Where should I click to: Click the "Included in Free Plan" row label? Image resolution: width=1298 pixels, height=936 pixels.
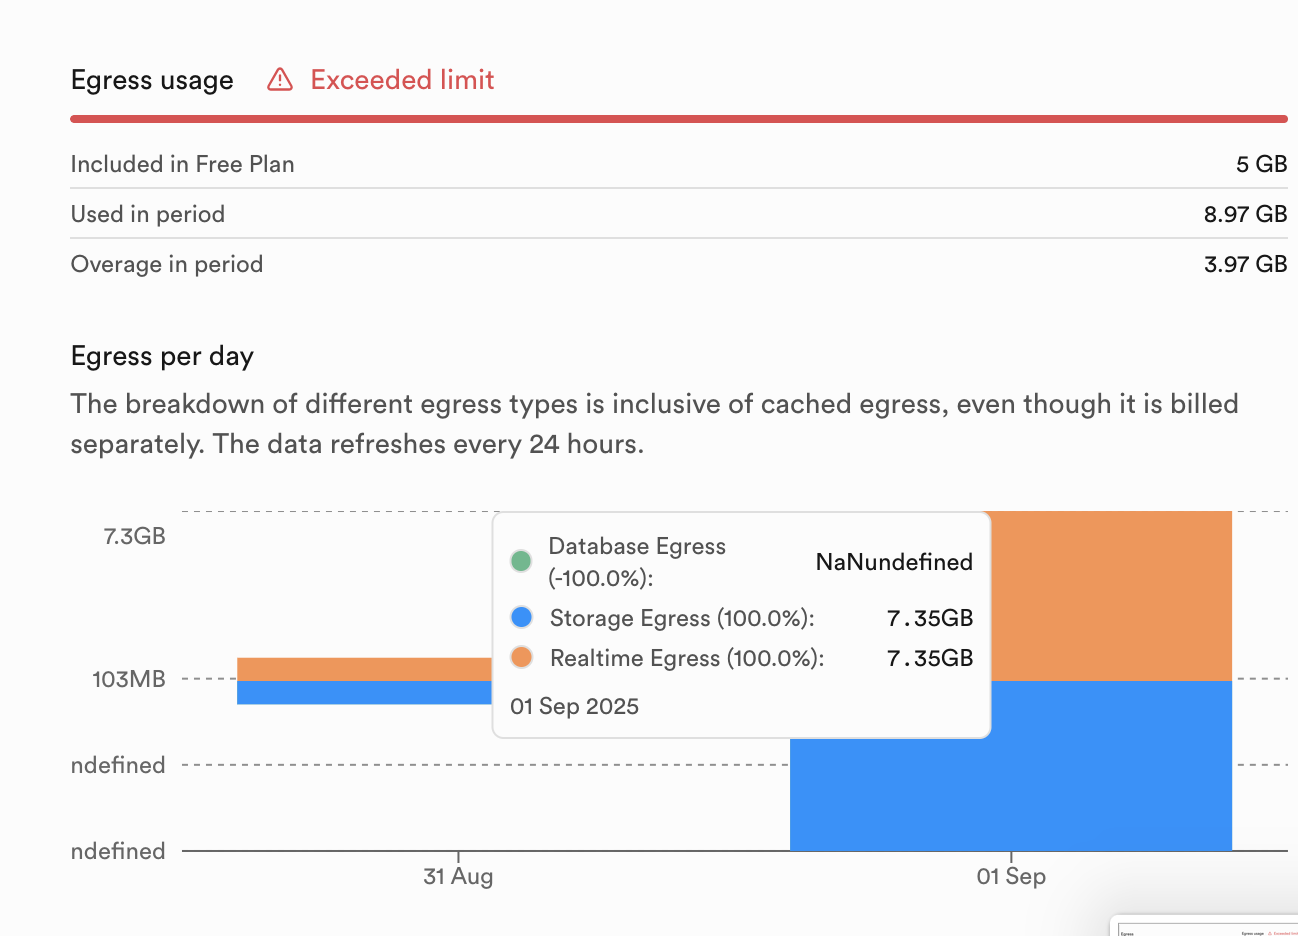pyautogui.click(x=182, y=164)
